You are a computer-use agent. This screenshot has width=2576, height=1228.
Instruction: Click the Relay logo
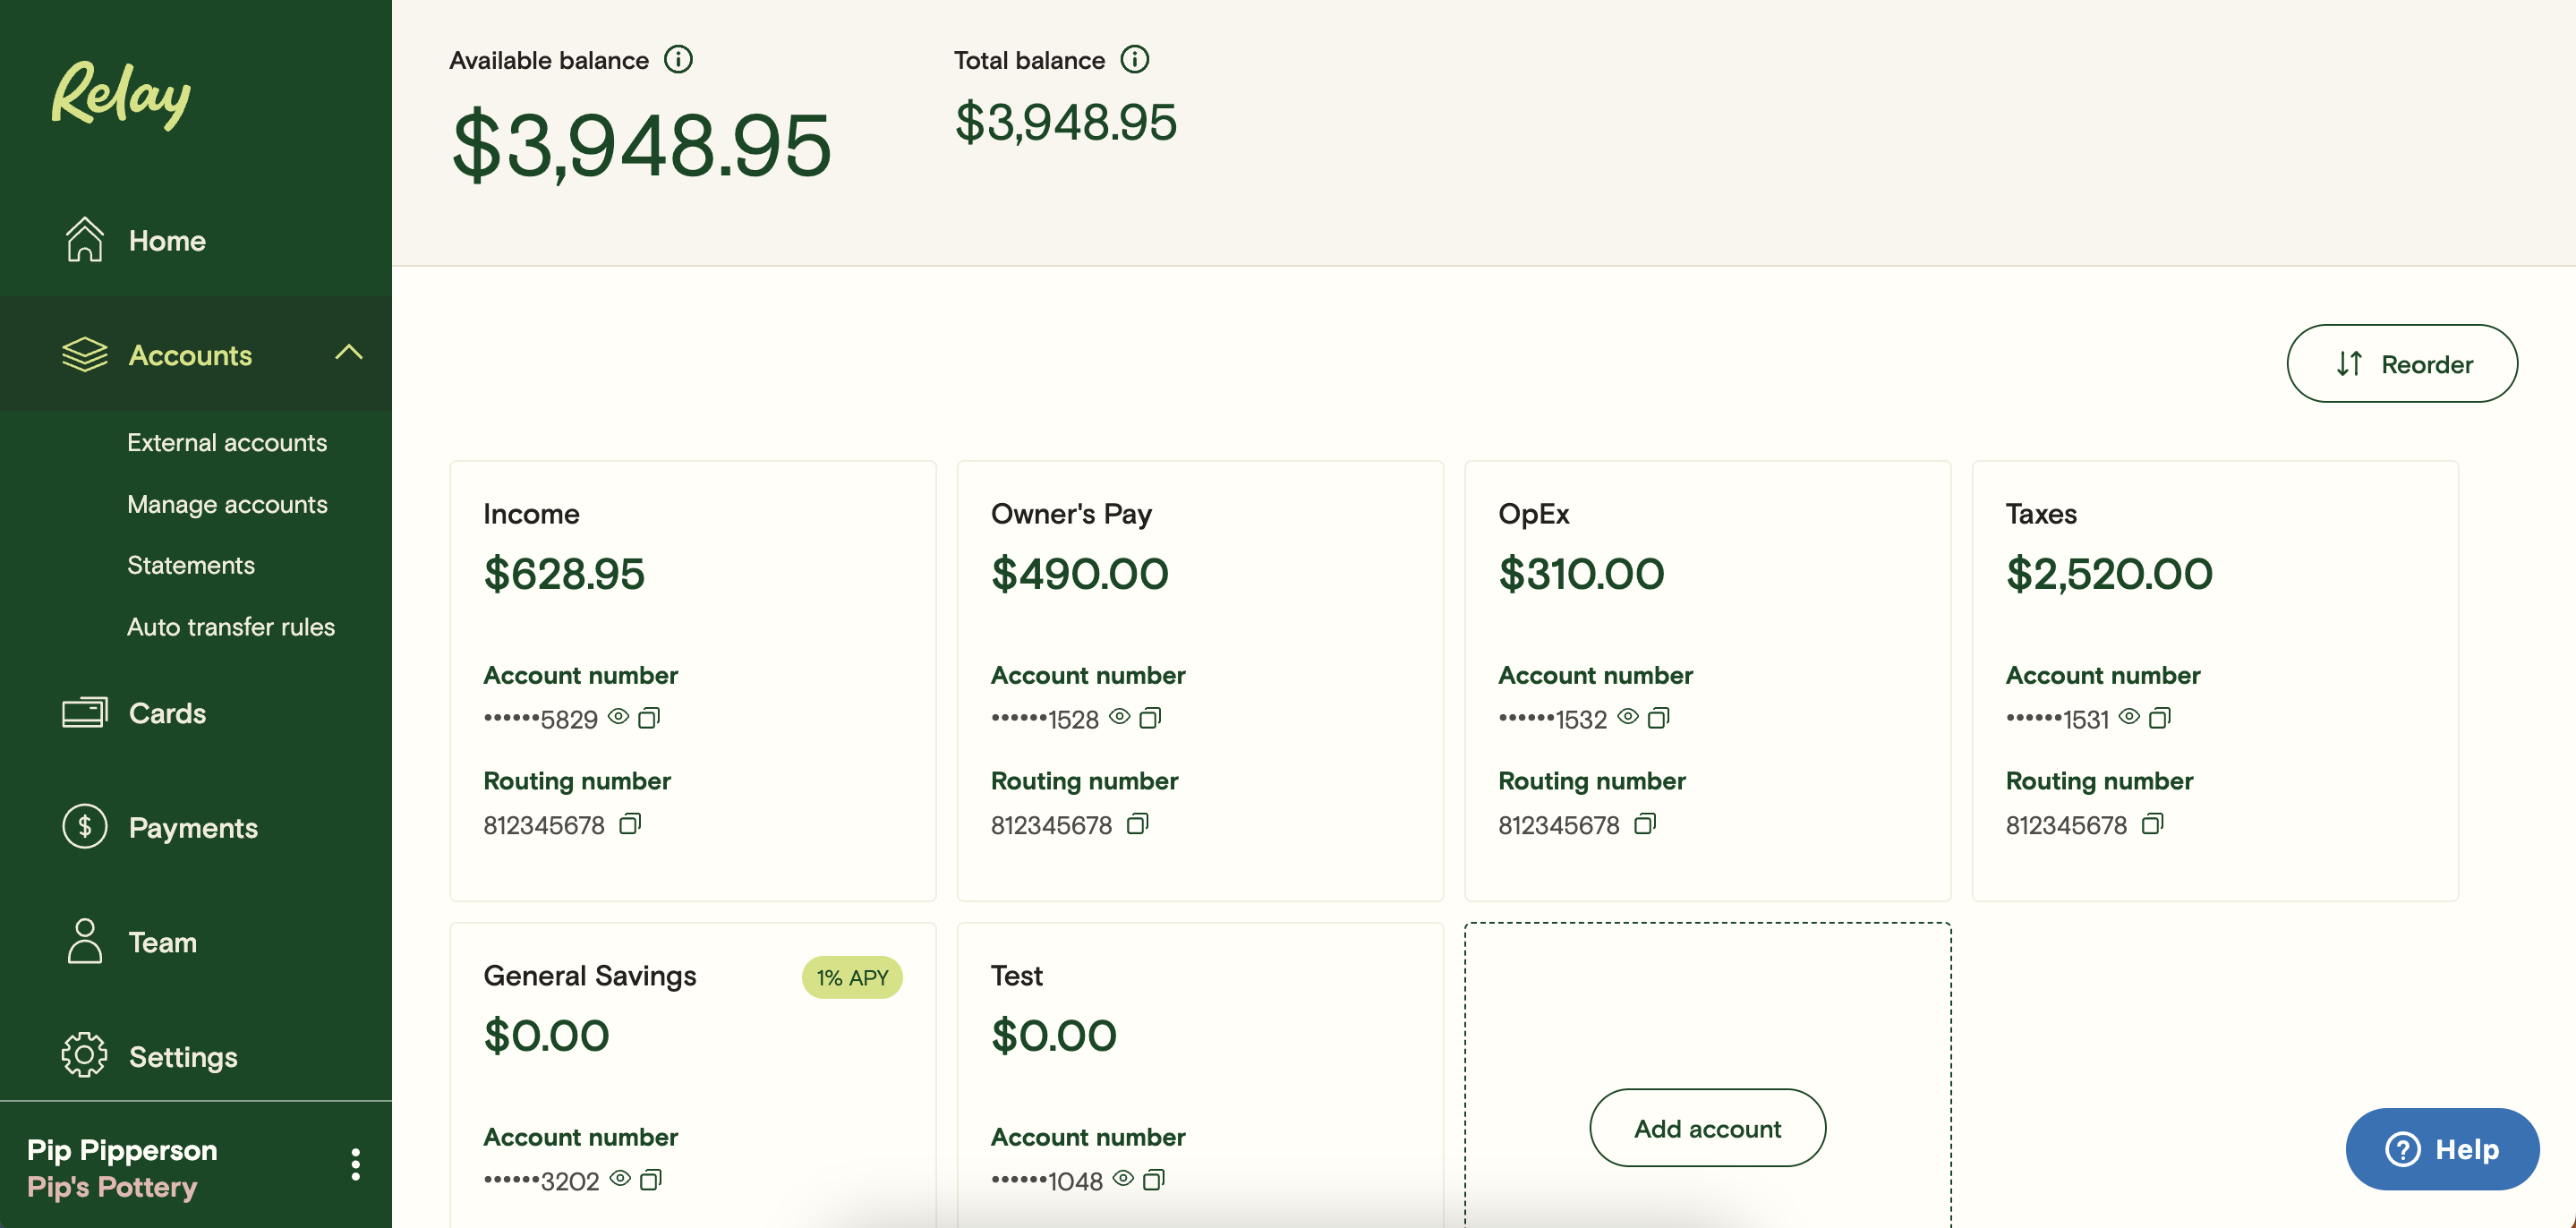[x=121, y=94]
